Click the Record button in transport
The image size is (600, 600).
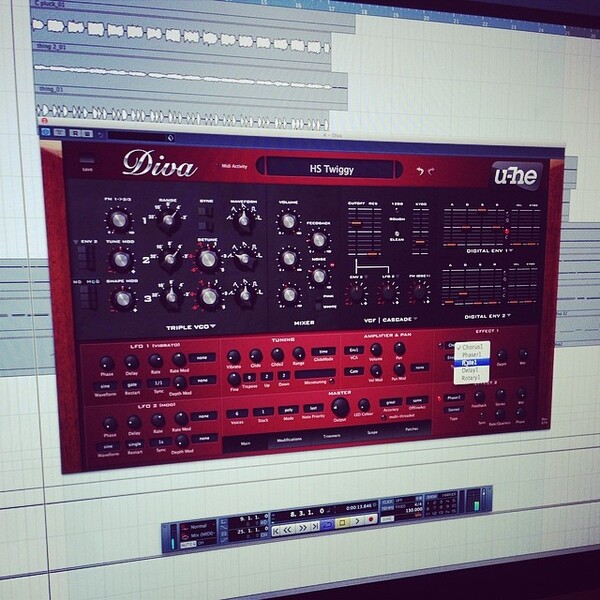tap(370, 520)
